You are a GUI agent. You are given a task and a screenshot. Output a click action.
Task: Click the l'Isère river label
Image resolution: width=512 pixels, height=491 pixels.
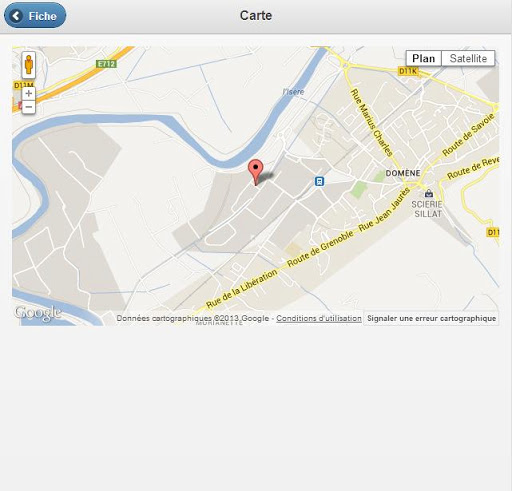(x=293, y=92)
